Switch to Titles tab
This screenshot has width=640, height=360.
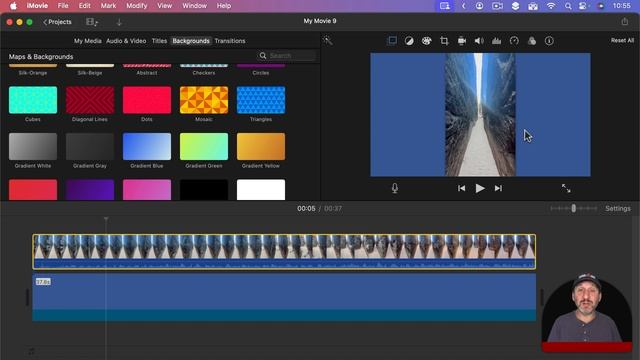click(x=159, y=41)
